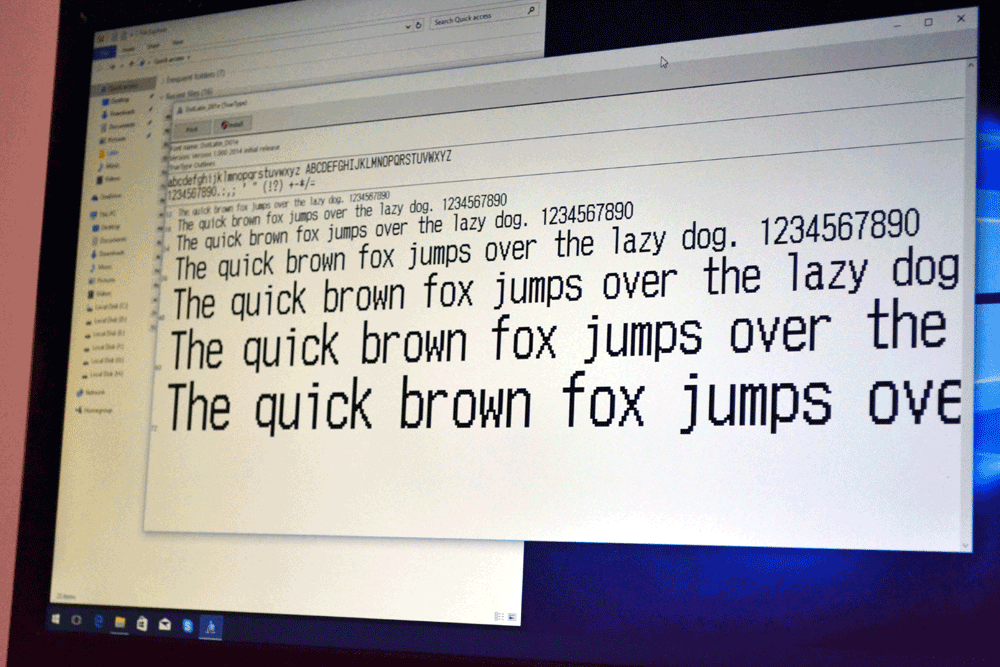Click Quick access path in address bar

point(169,58)
